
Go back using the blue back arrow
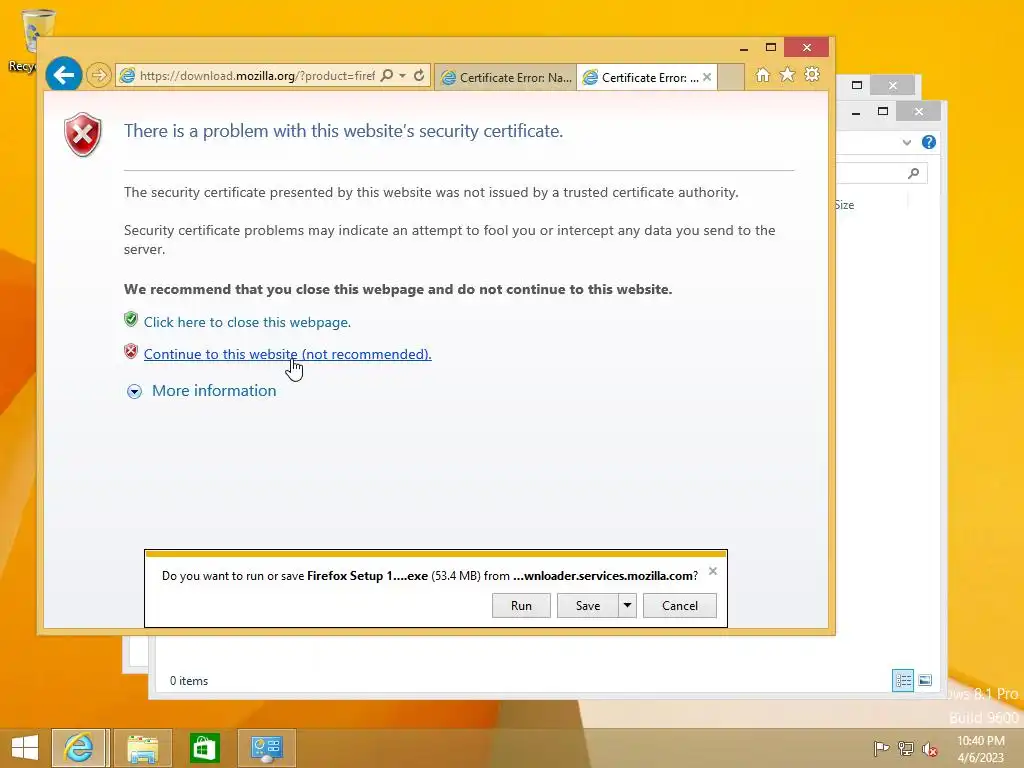pyautogui.click(x=63, y=75)
